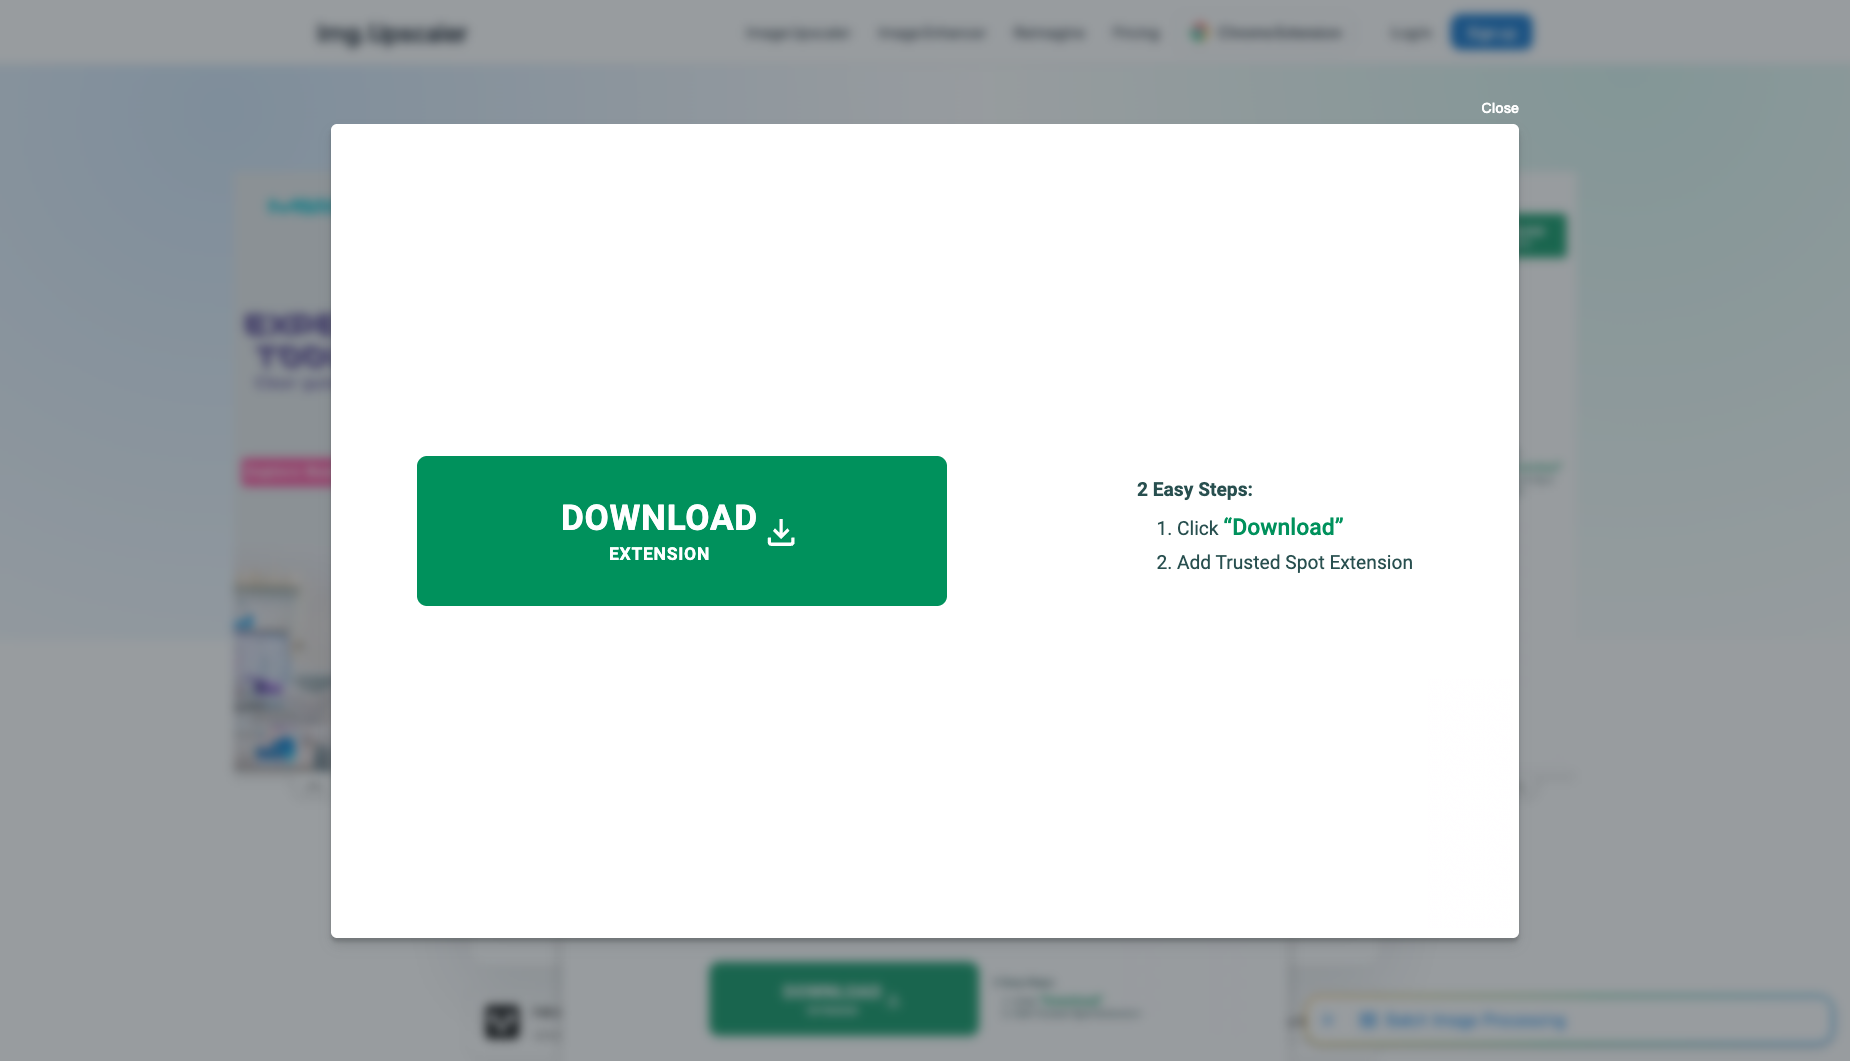Click the blue Sign Up button in the header

pos(1491,33)
